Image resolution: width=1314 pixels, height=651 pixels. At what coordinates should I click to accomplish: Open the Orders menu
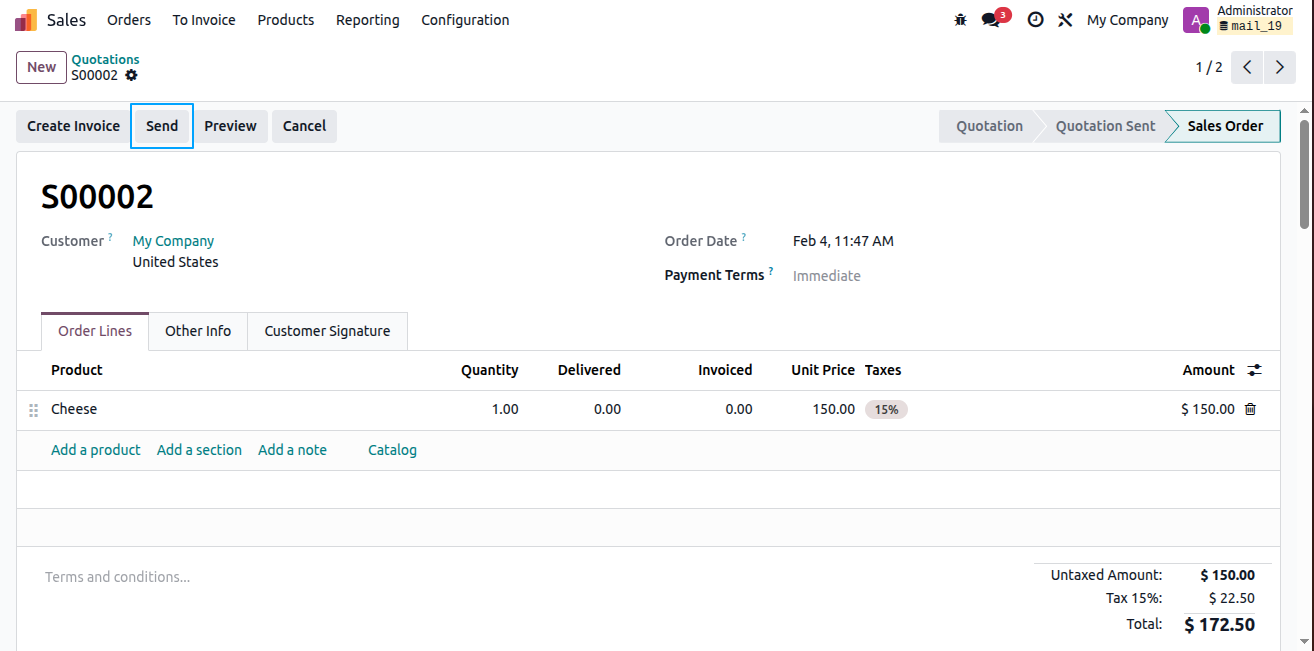pyautogui.click(x=129, y=20)
